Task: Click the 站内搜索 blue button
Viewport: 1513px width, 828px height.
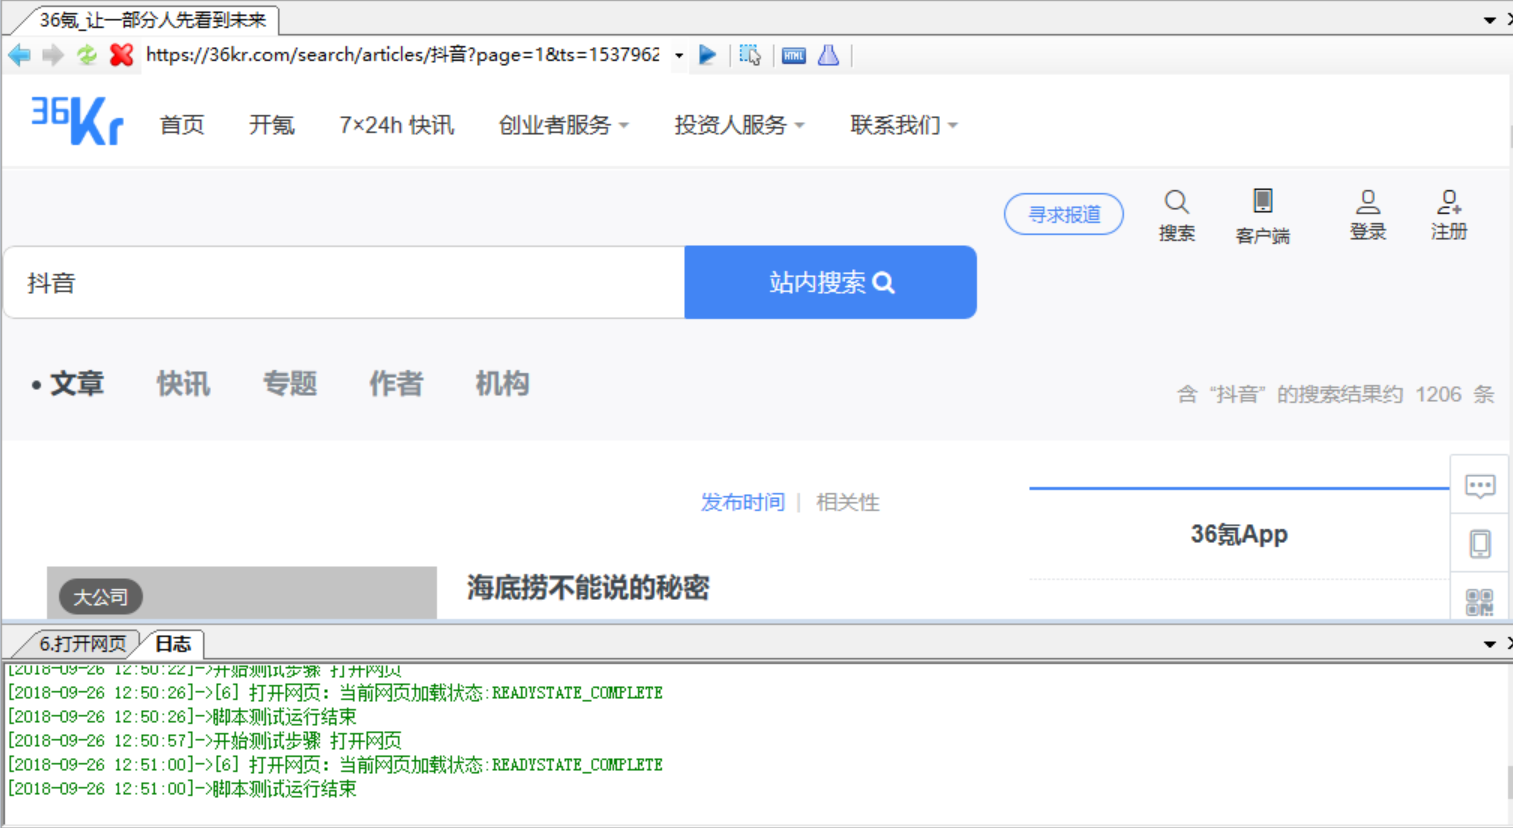Action: (x=831, y=283)
